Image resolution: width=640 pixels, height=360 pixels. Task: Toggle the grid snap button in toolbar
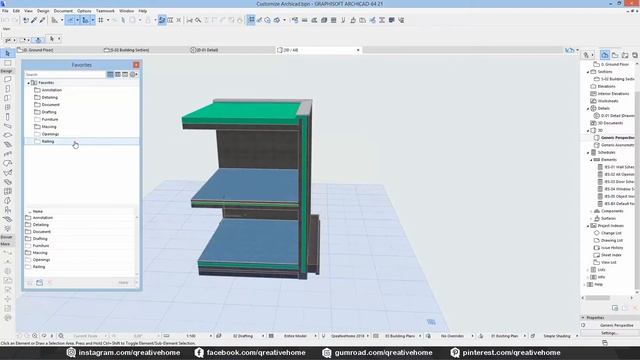click(100, 20)
